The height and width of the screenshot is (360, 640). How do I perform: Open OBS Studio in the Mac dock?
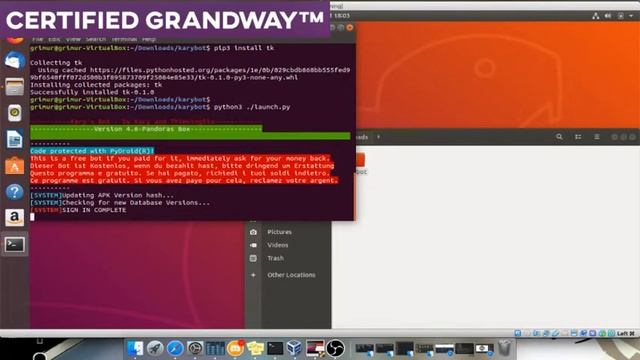(335, 348)
